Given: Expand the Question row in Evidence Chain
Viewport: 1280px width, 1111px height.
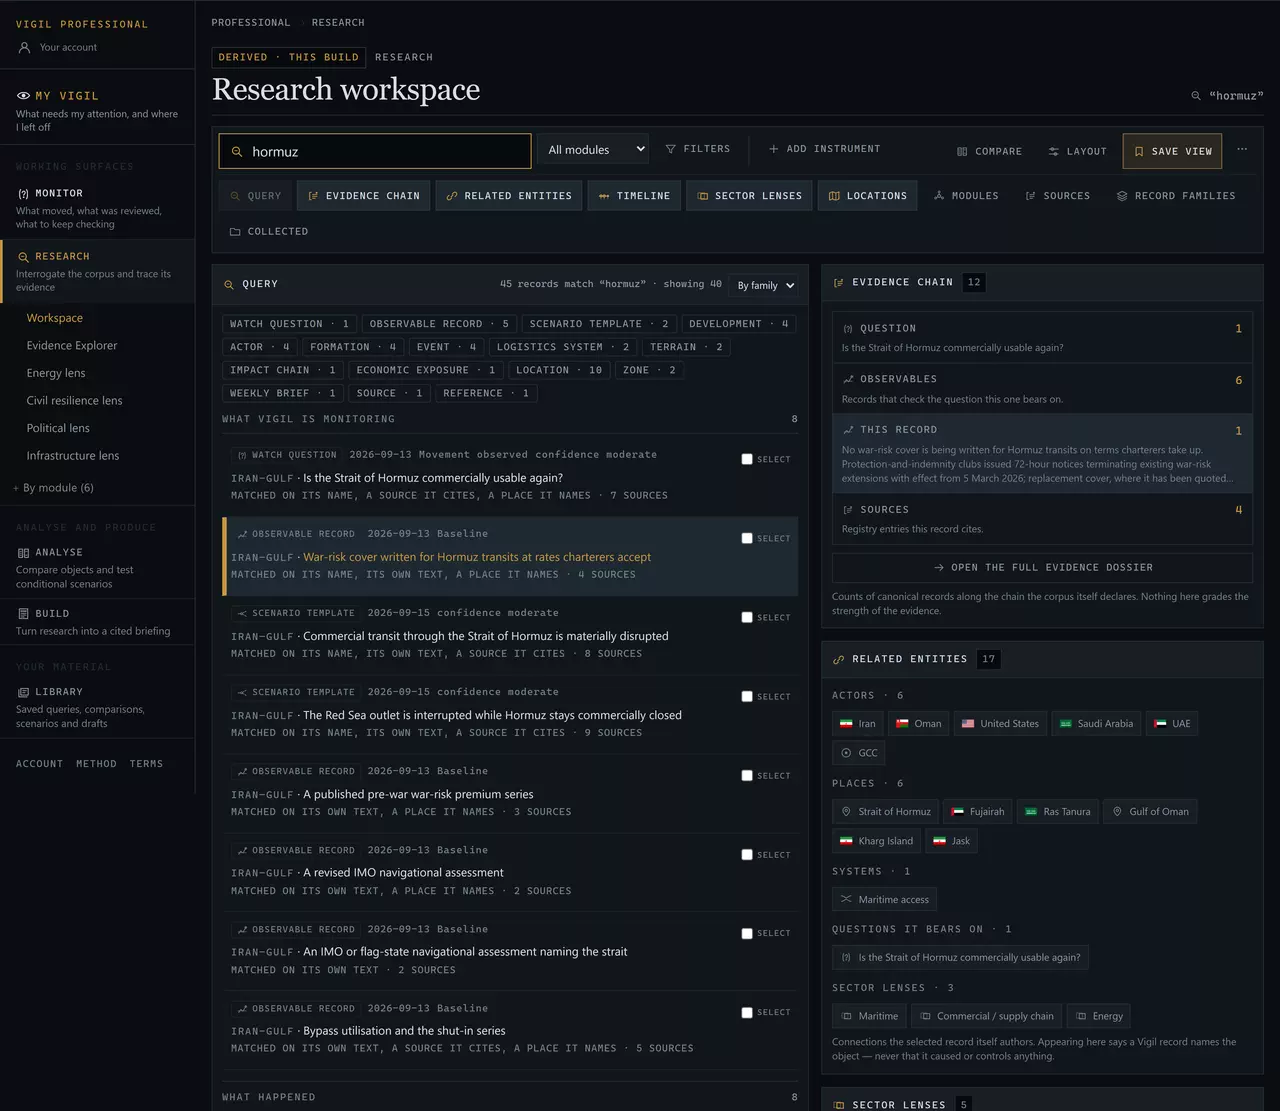Looking at the screenshot, I should tap(1042, 337).
